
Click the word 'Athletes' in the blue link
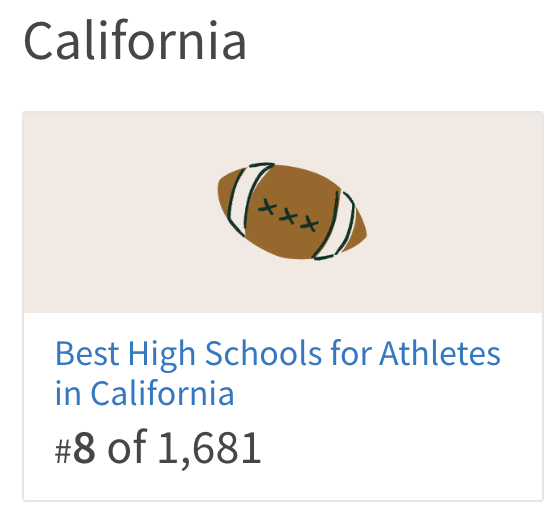(440, 354)
